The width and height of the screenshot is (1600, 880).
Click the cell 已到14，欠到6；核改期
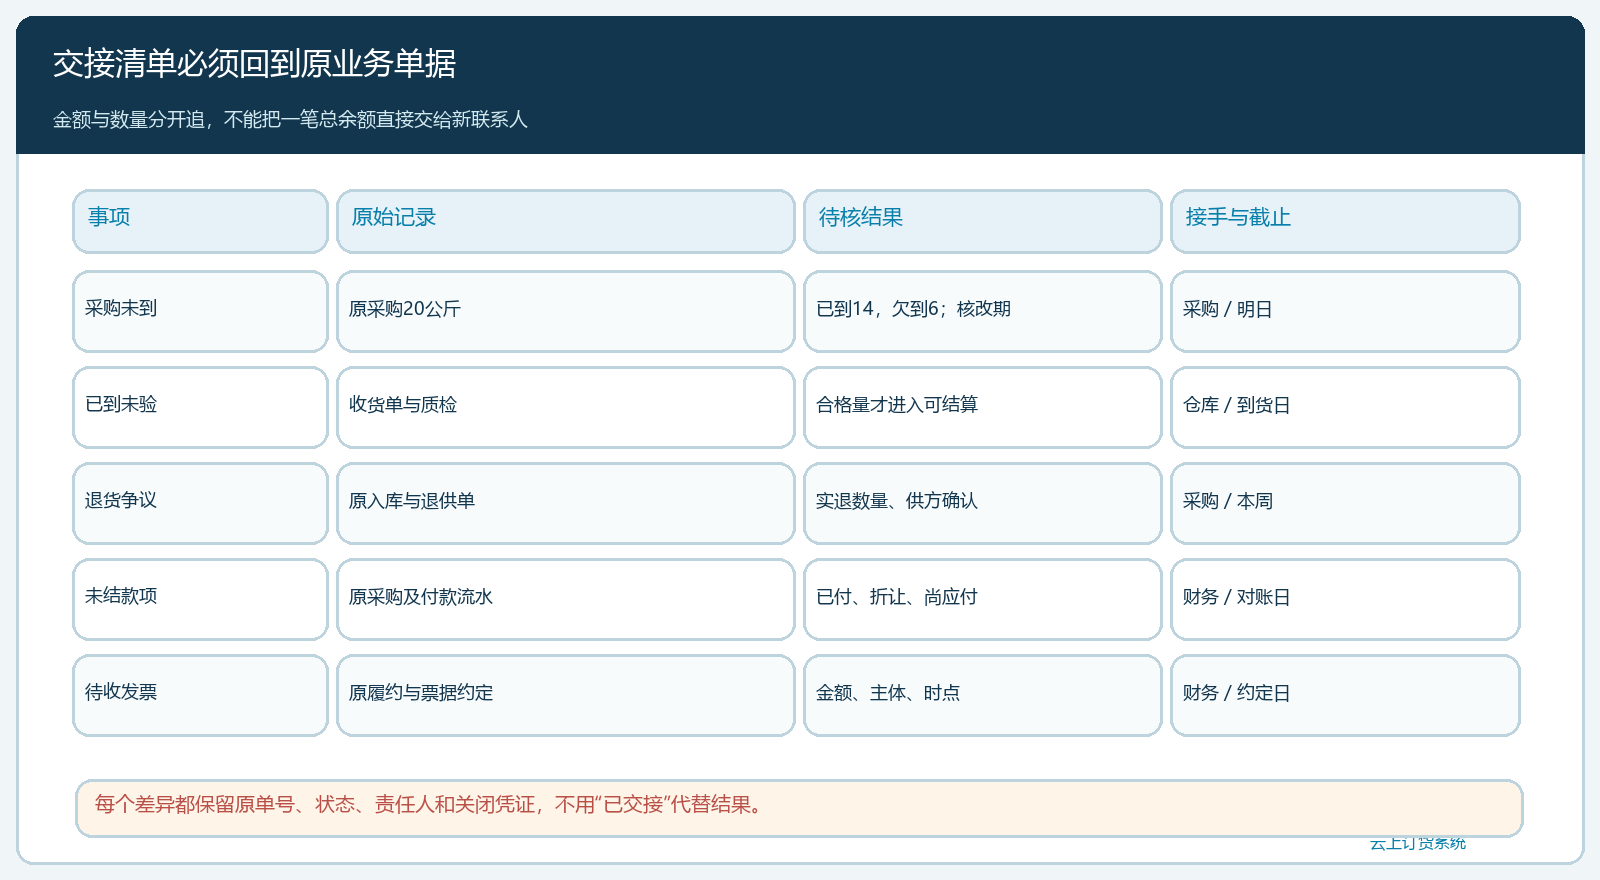pos(983,311)
